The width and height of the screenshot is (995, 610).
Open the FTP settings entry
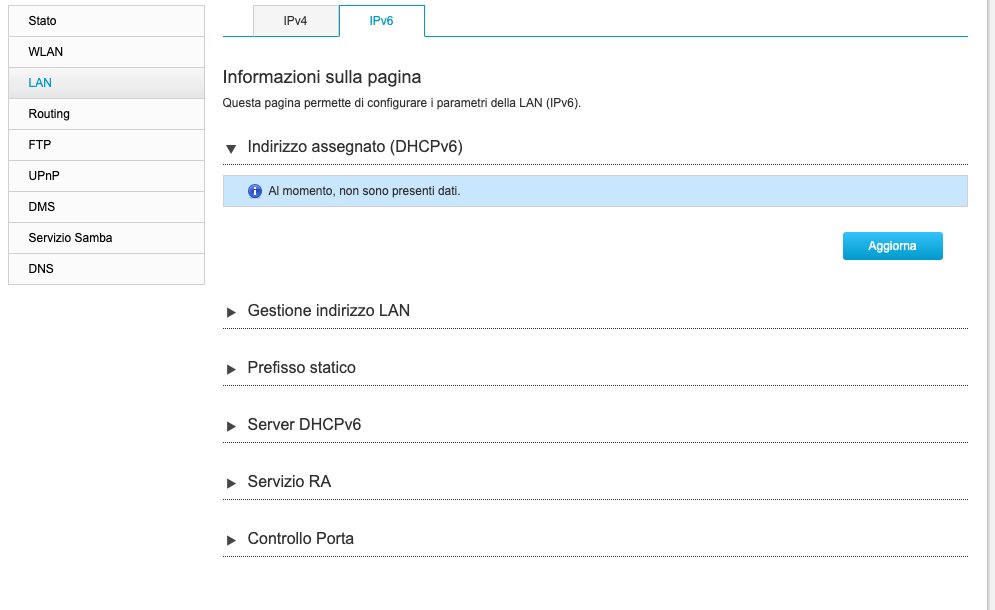106,145
